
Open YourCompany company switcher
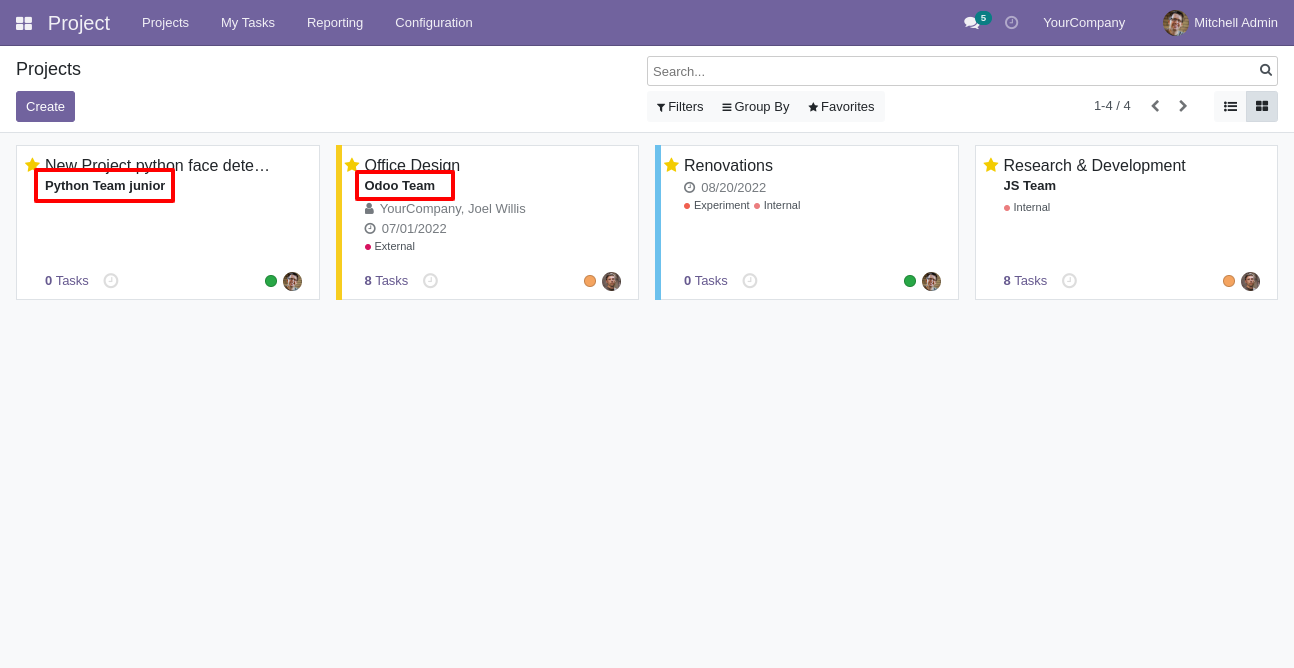click(1084, 22)
